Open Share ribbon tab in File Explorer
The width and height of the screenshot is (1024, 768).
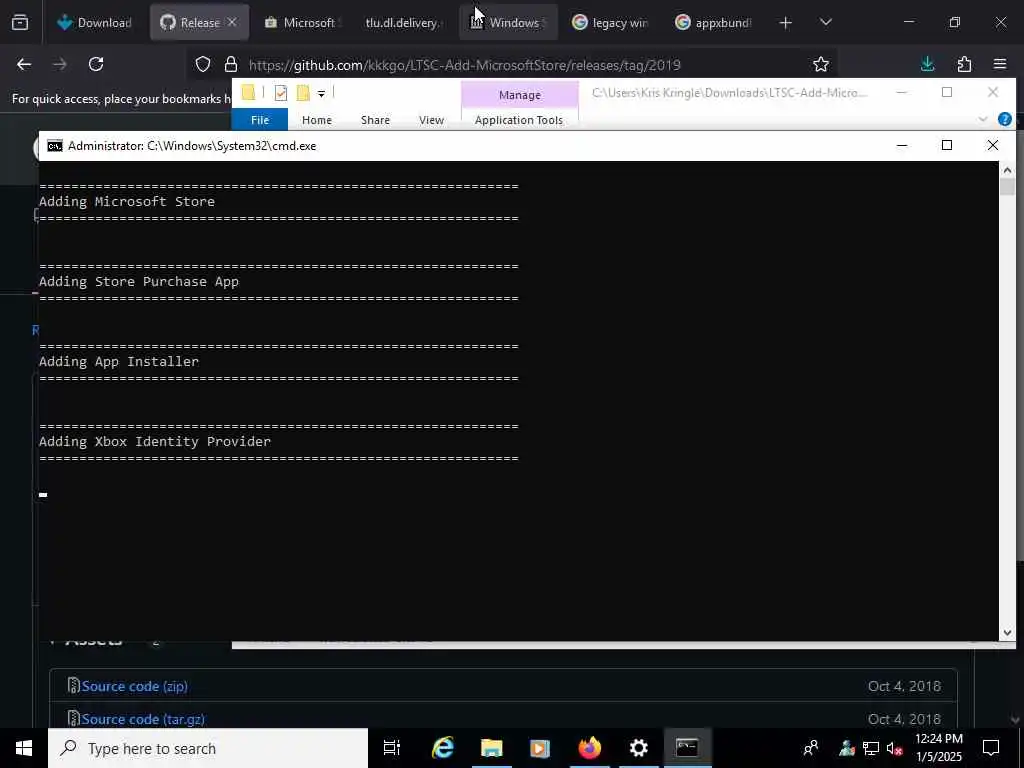coord(376,120)
